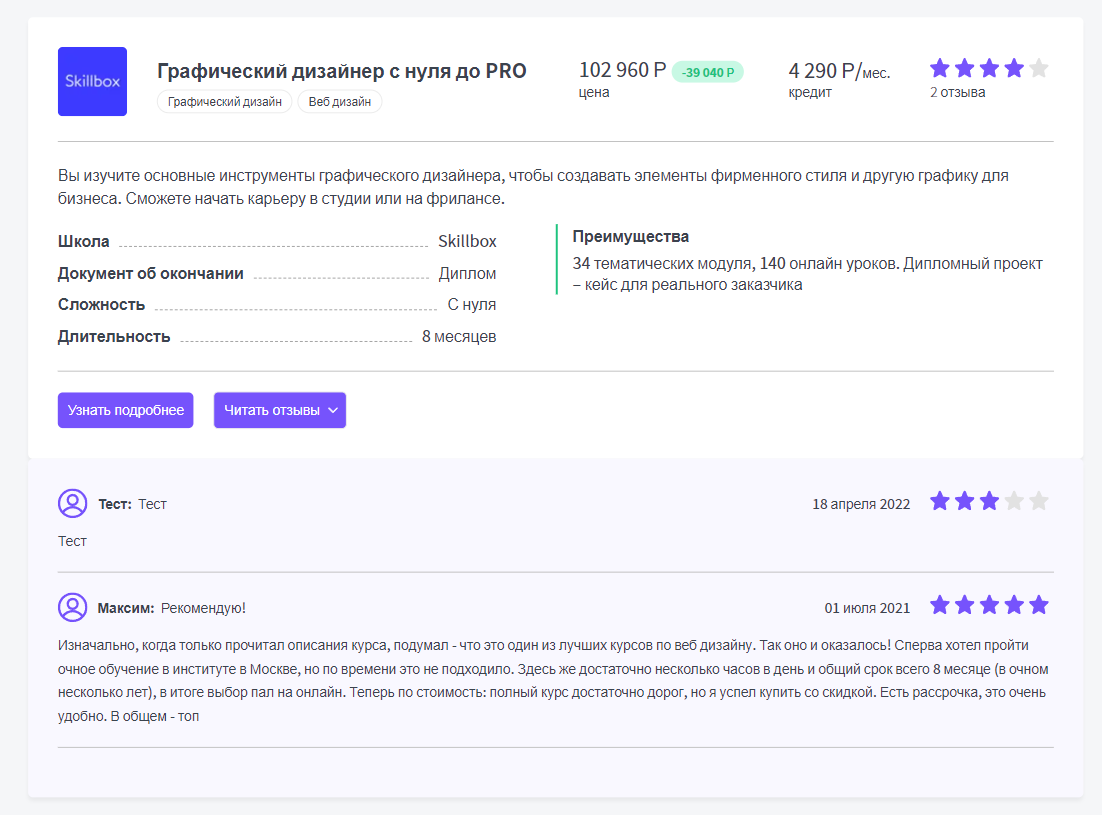Click the date 01 июля 2021
The width and height of the screenshot is (1102, 815).
coord(867,608)
